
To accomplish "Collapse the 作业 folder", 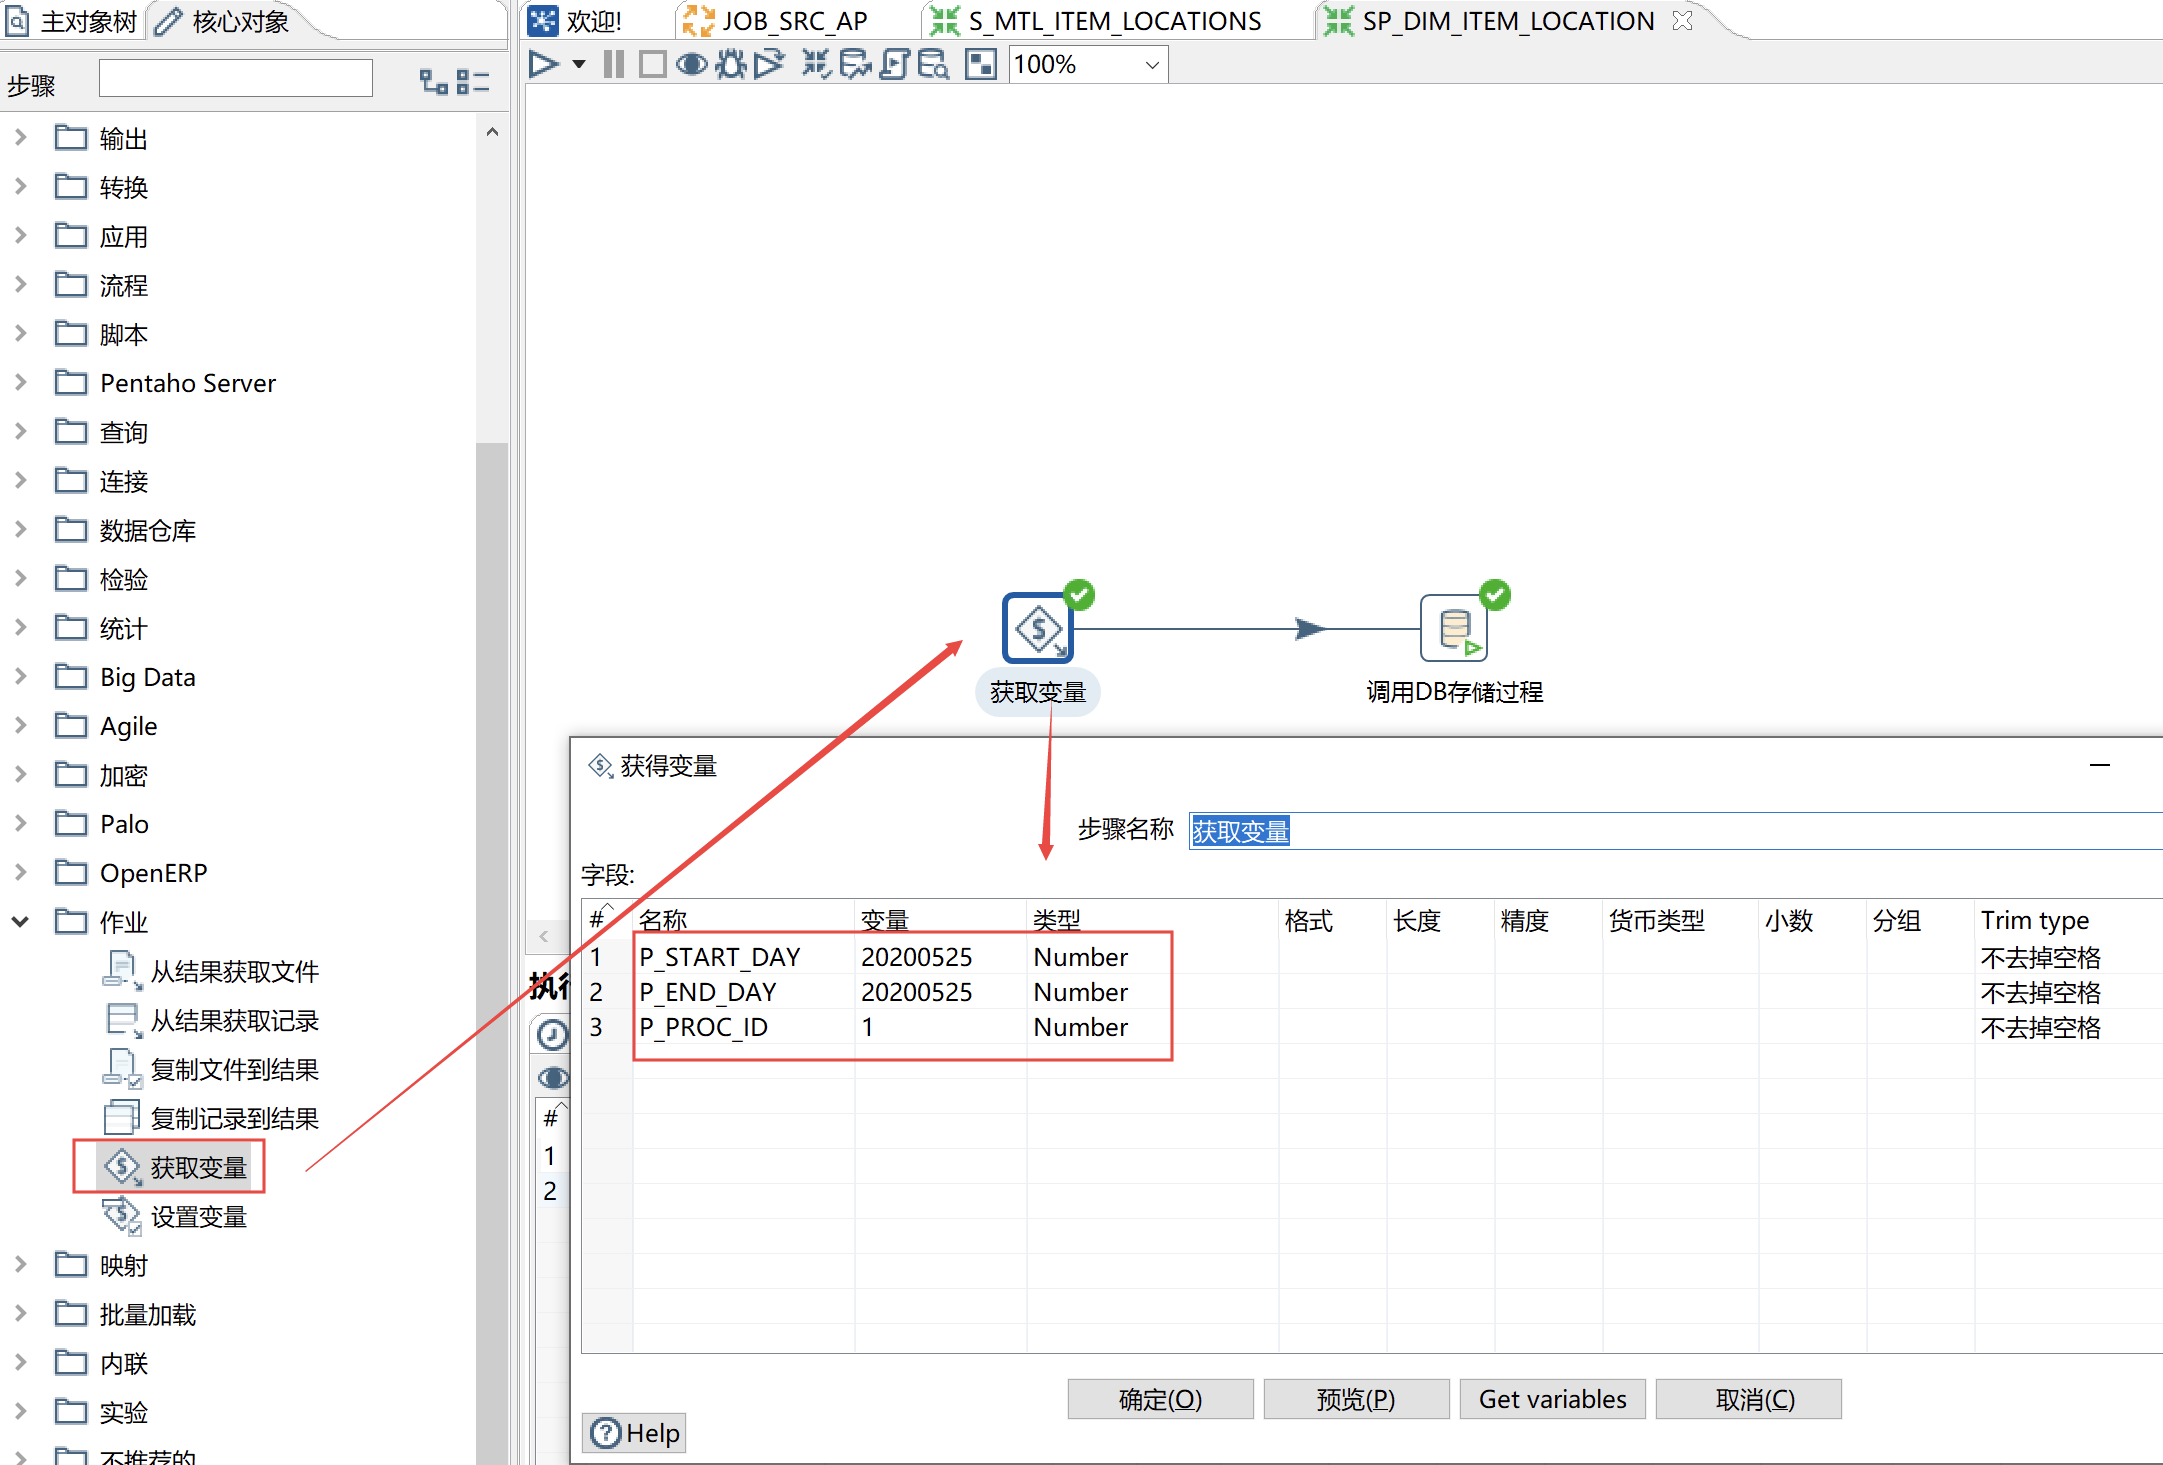I will (20, 921).
